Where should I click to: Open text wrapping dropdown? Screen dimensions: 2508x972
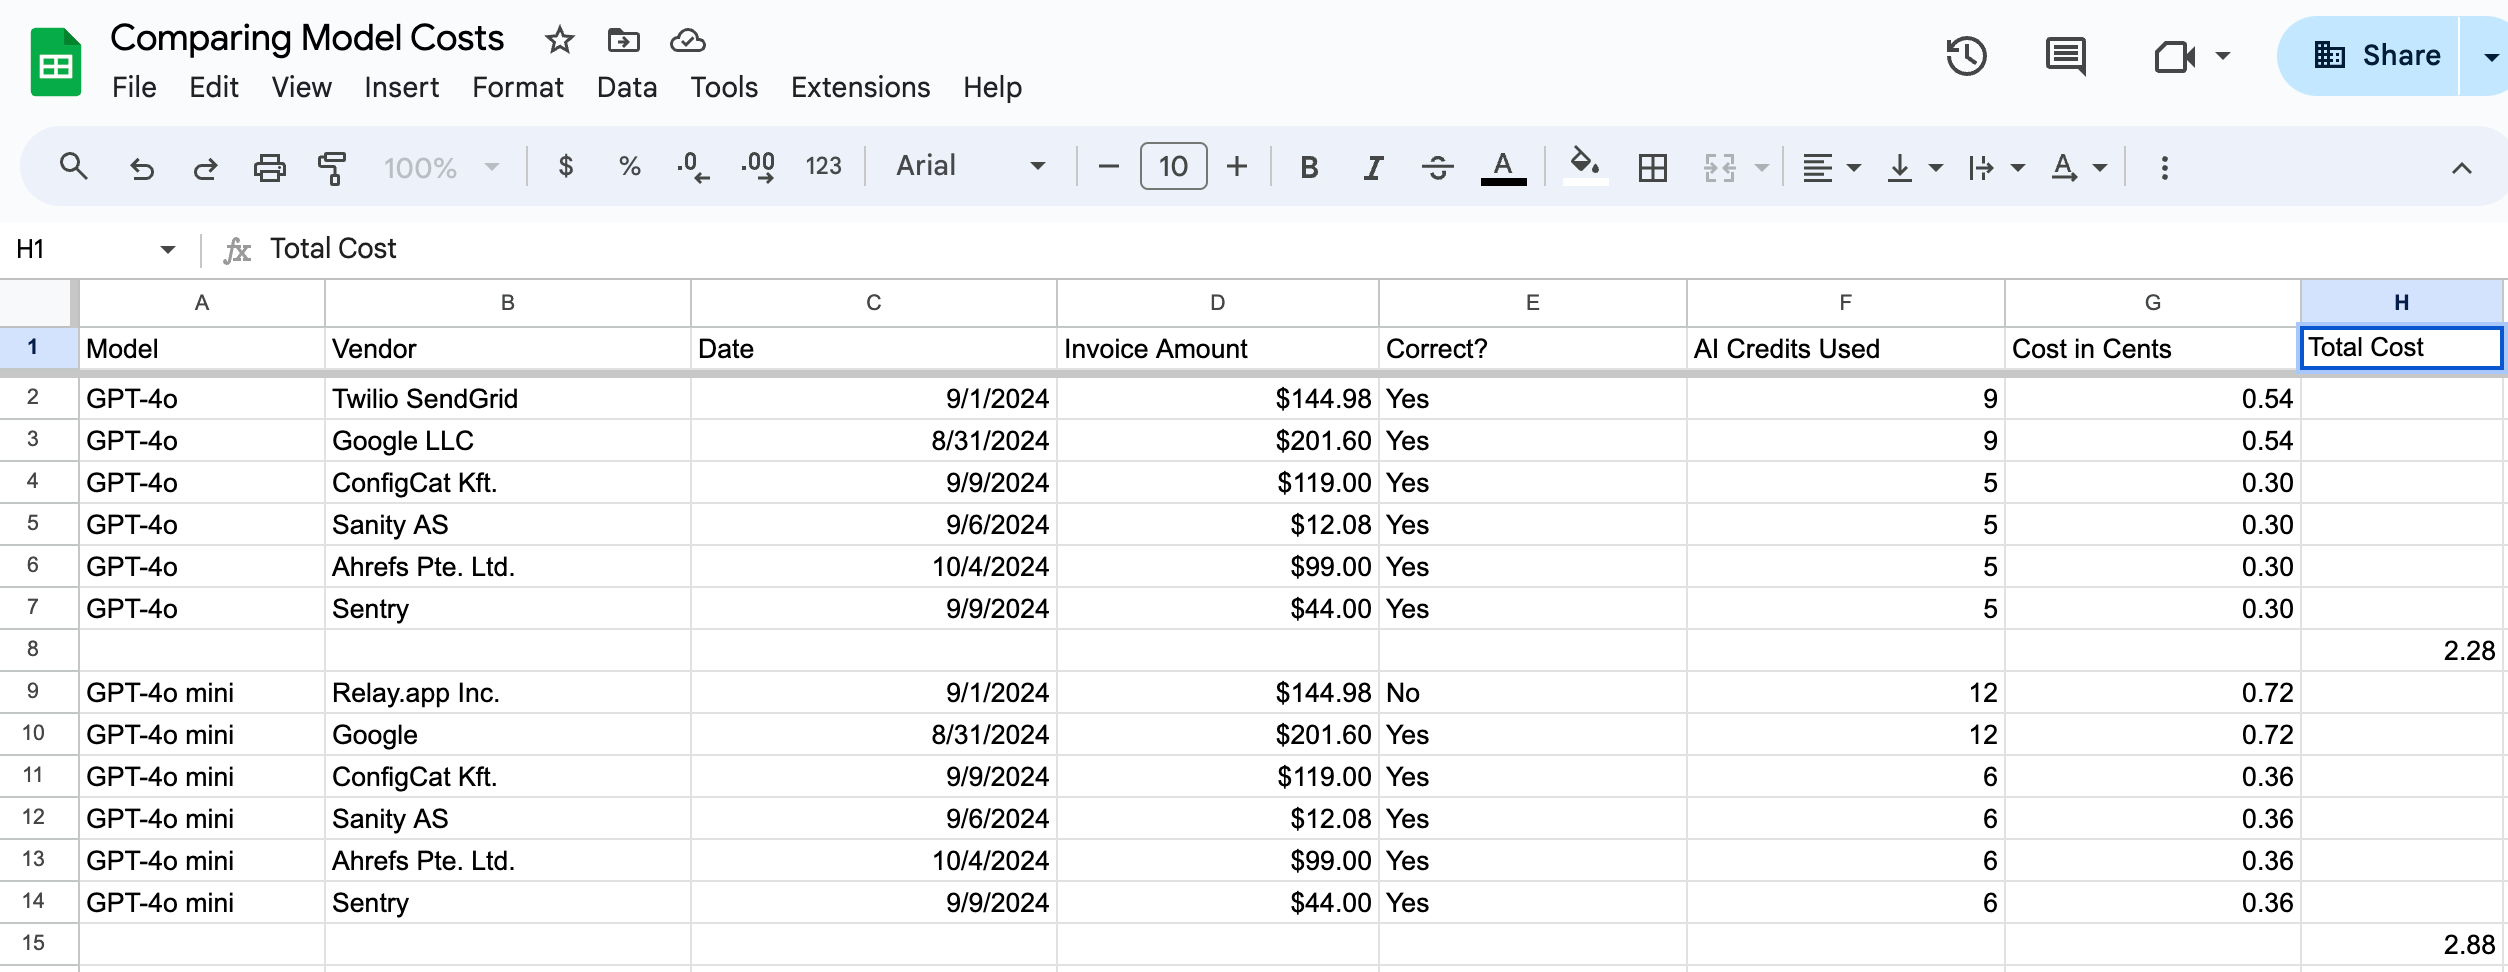coord(1995,167)
